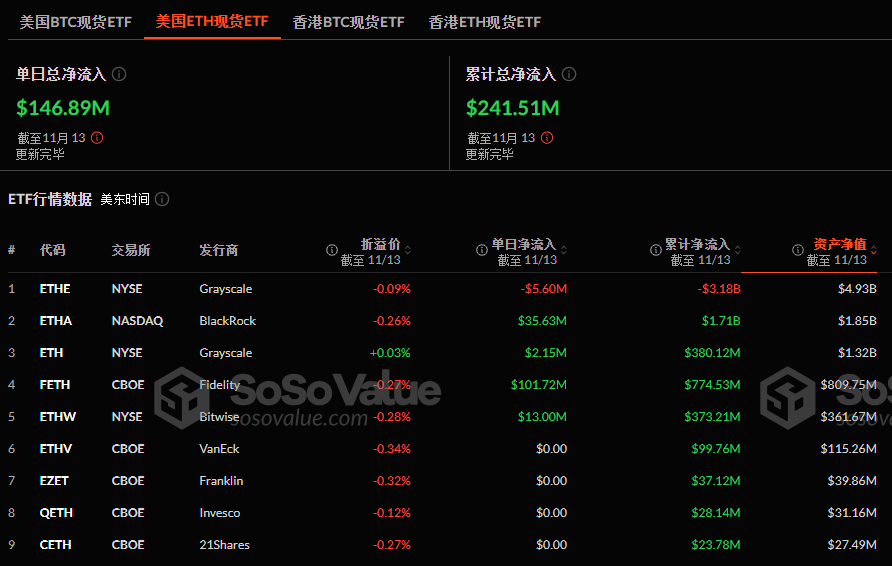
Task: Open the FETH ticker row
Action: [56, 385]
